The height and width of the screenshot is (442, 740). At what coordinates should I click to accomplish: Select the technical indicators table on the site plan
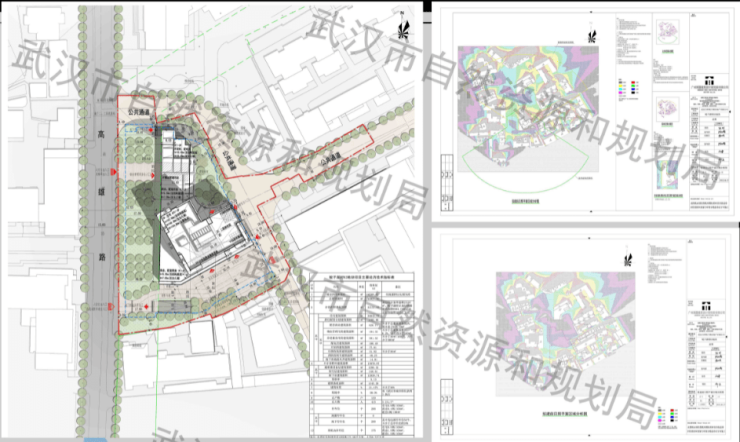pos(362,355)
